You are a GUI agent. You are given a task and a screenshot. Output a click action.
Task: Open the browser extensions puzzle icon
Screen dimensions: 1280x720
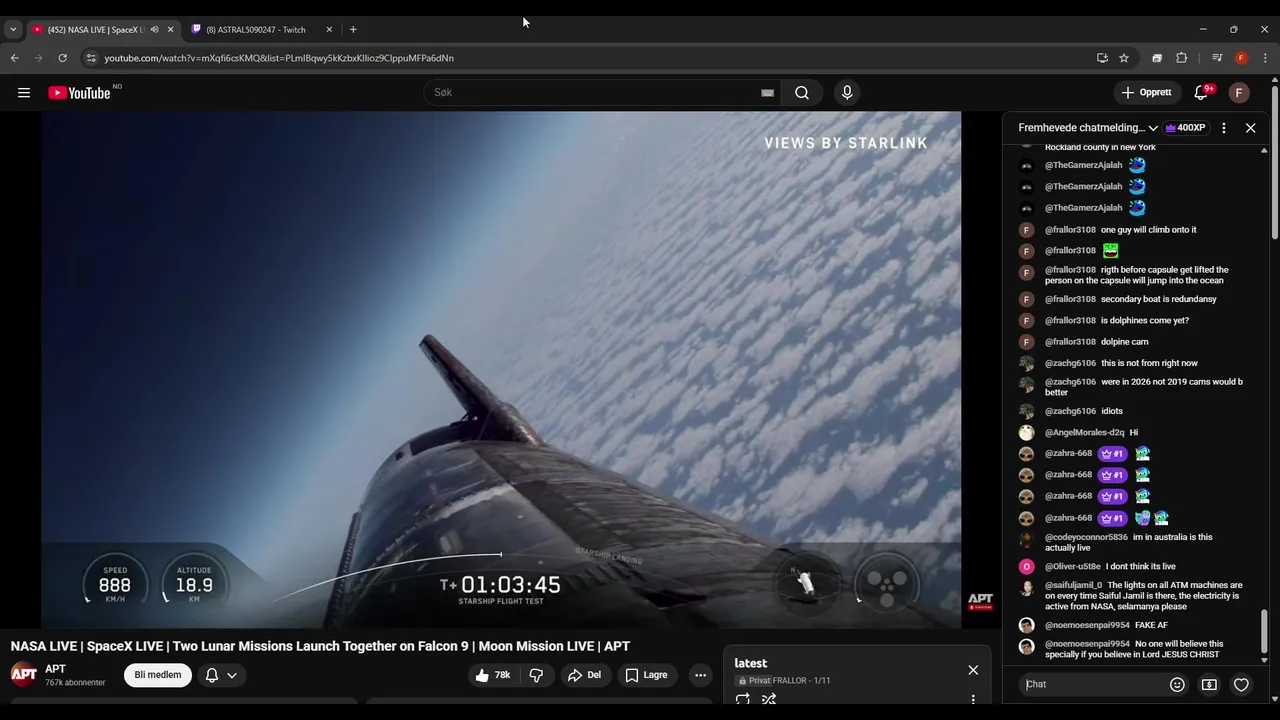coord(1181,58)
